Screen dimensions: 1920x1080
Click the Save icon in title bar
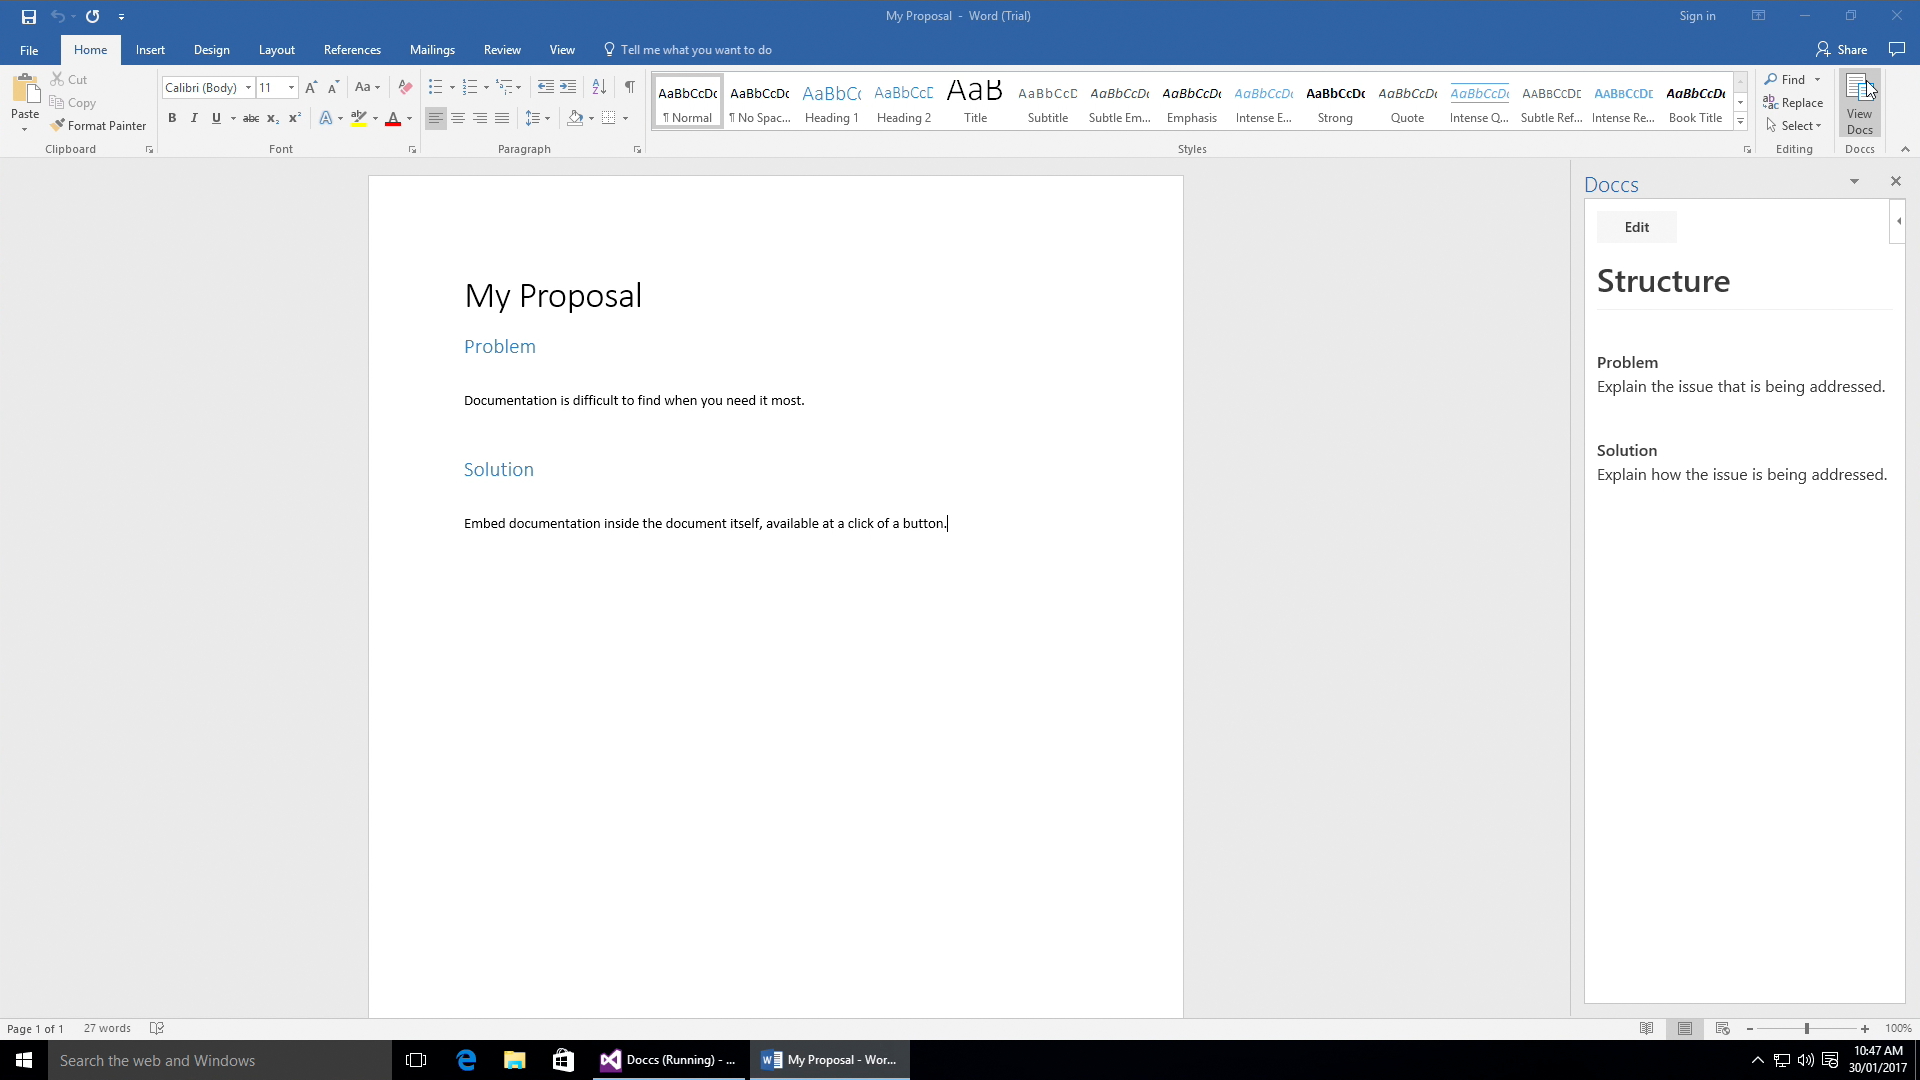[29, 16]
